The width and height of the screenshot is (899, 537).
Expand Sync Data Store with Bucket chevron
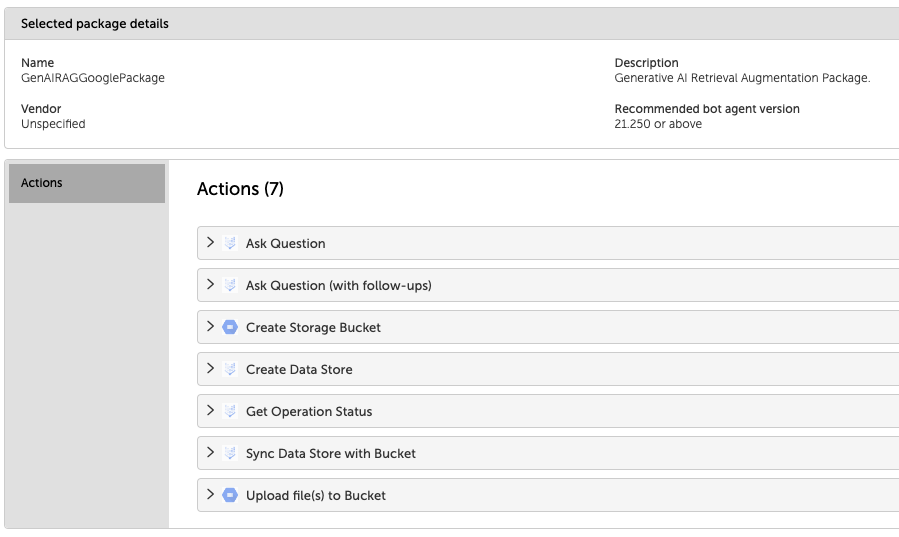pyautogui.click(x=210, y=453)
